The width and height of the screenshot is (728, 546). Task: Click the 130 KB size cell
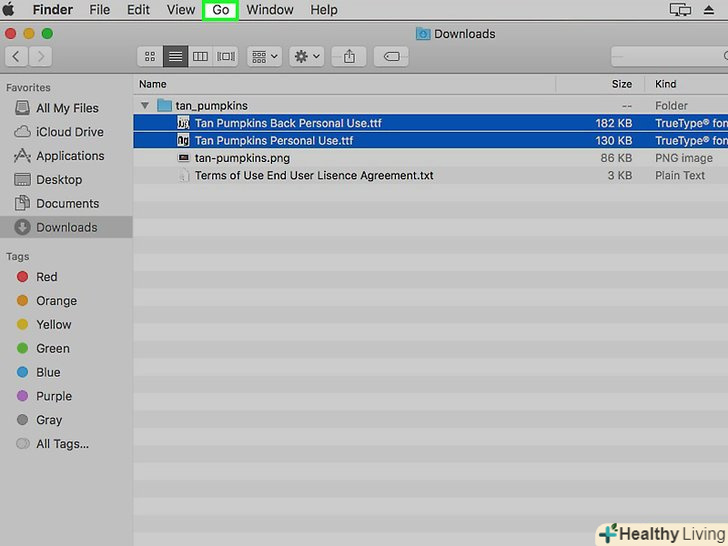coord(614,141)
